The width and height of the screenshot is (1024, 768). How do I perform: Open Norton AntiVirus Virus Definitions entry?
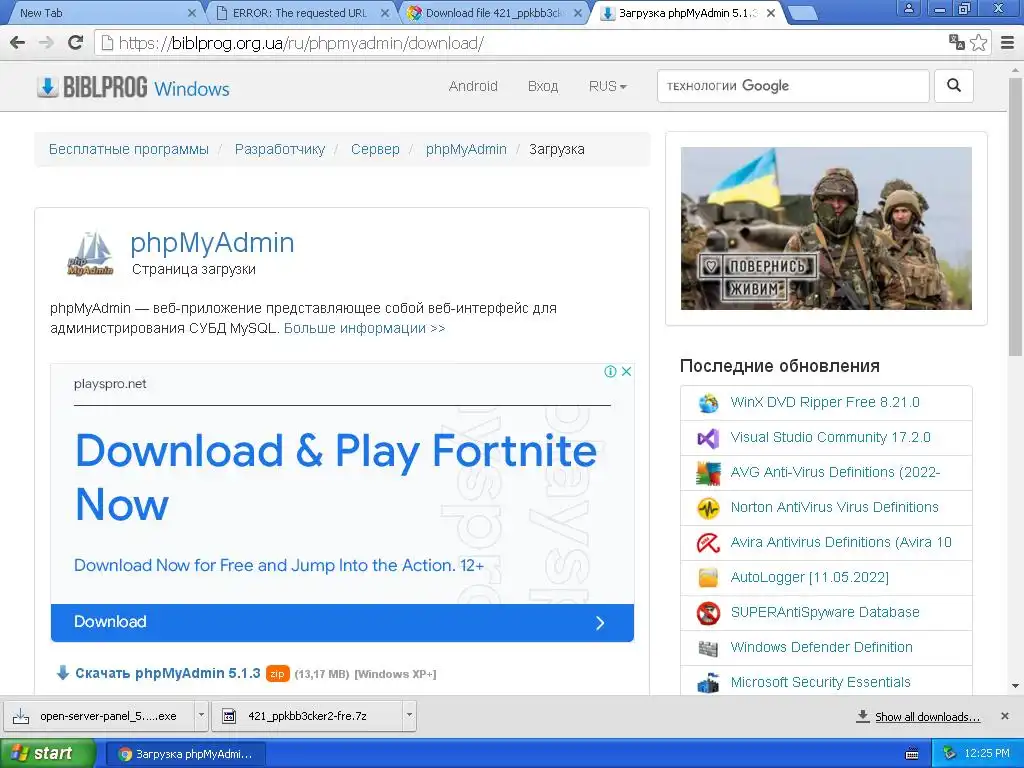click(x=834, y=507)
